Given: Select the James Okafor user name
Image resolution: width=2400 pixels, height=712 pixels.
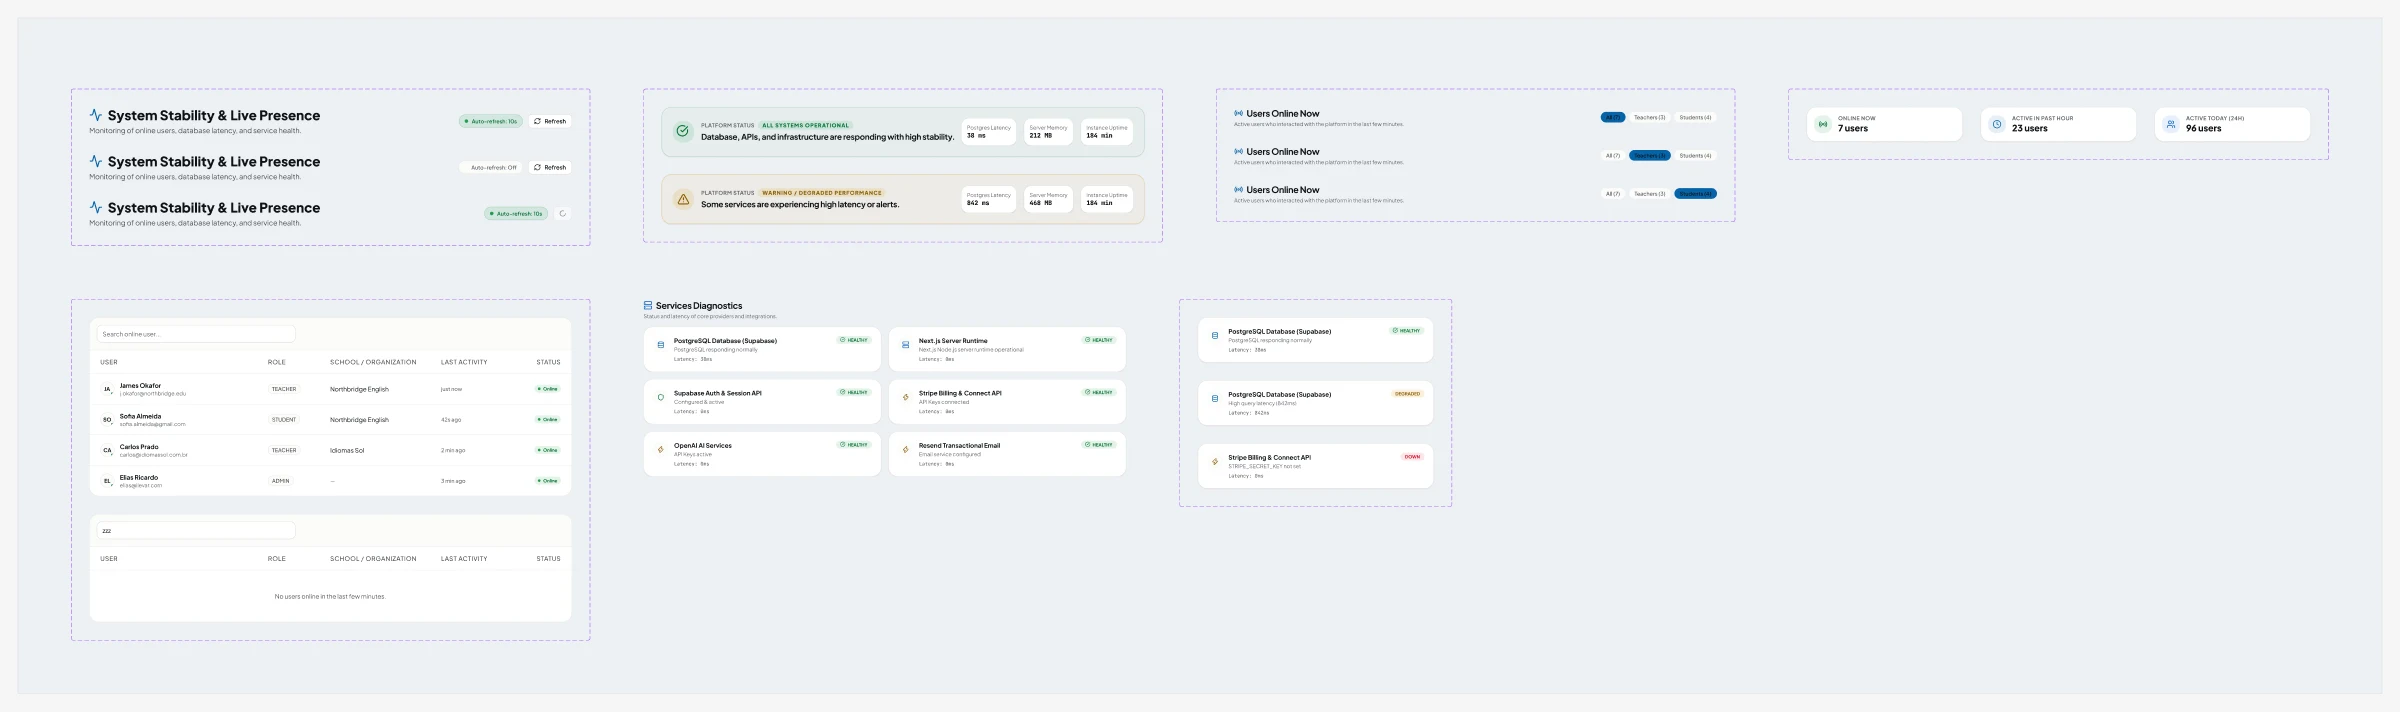Looking at the screenshot, I should 140,385.
